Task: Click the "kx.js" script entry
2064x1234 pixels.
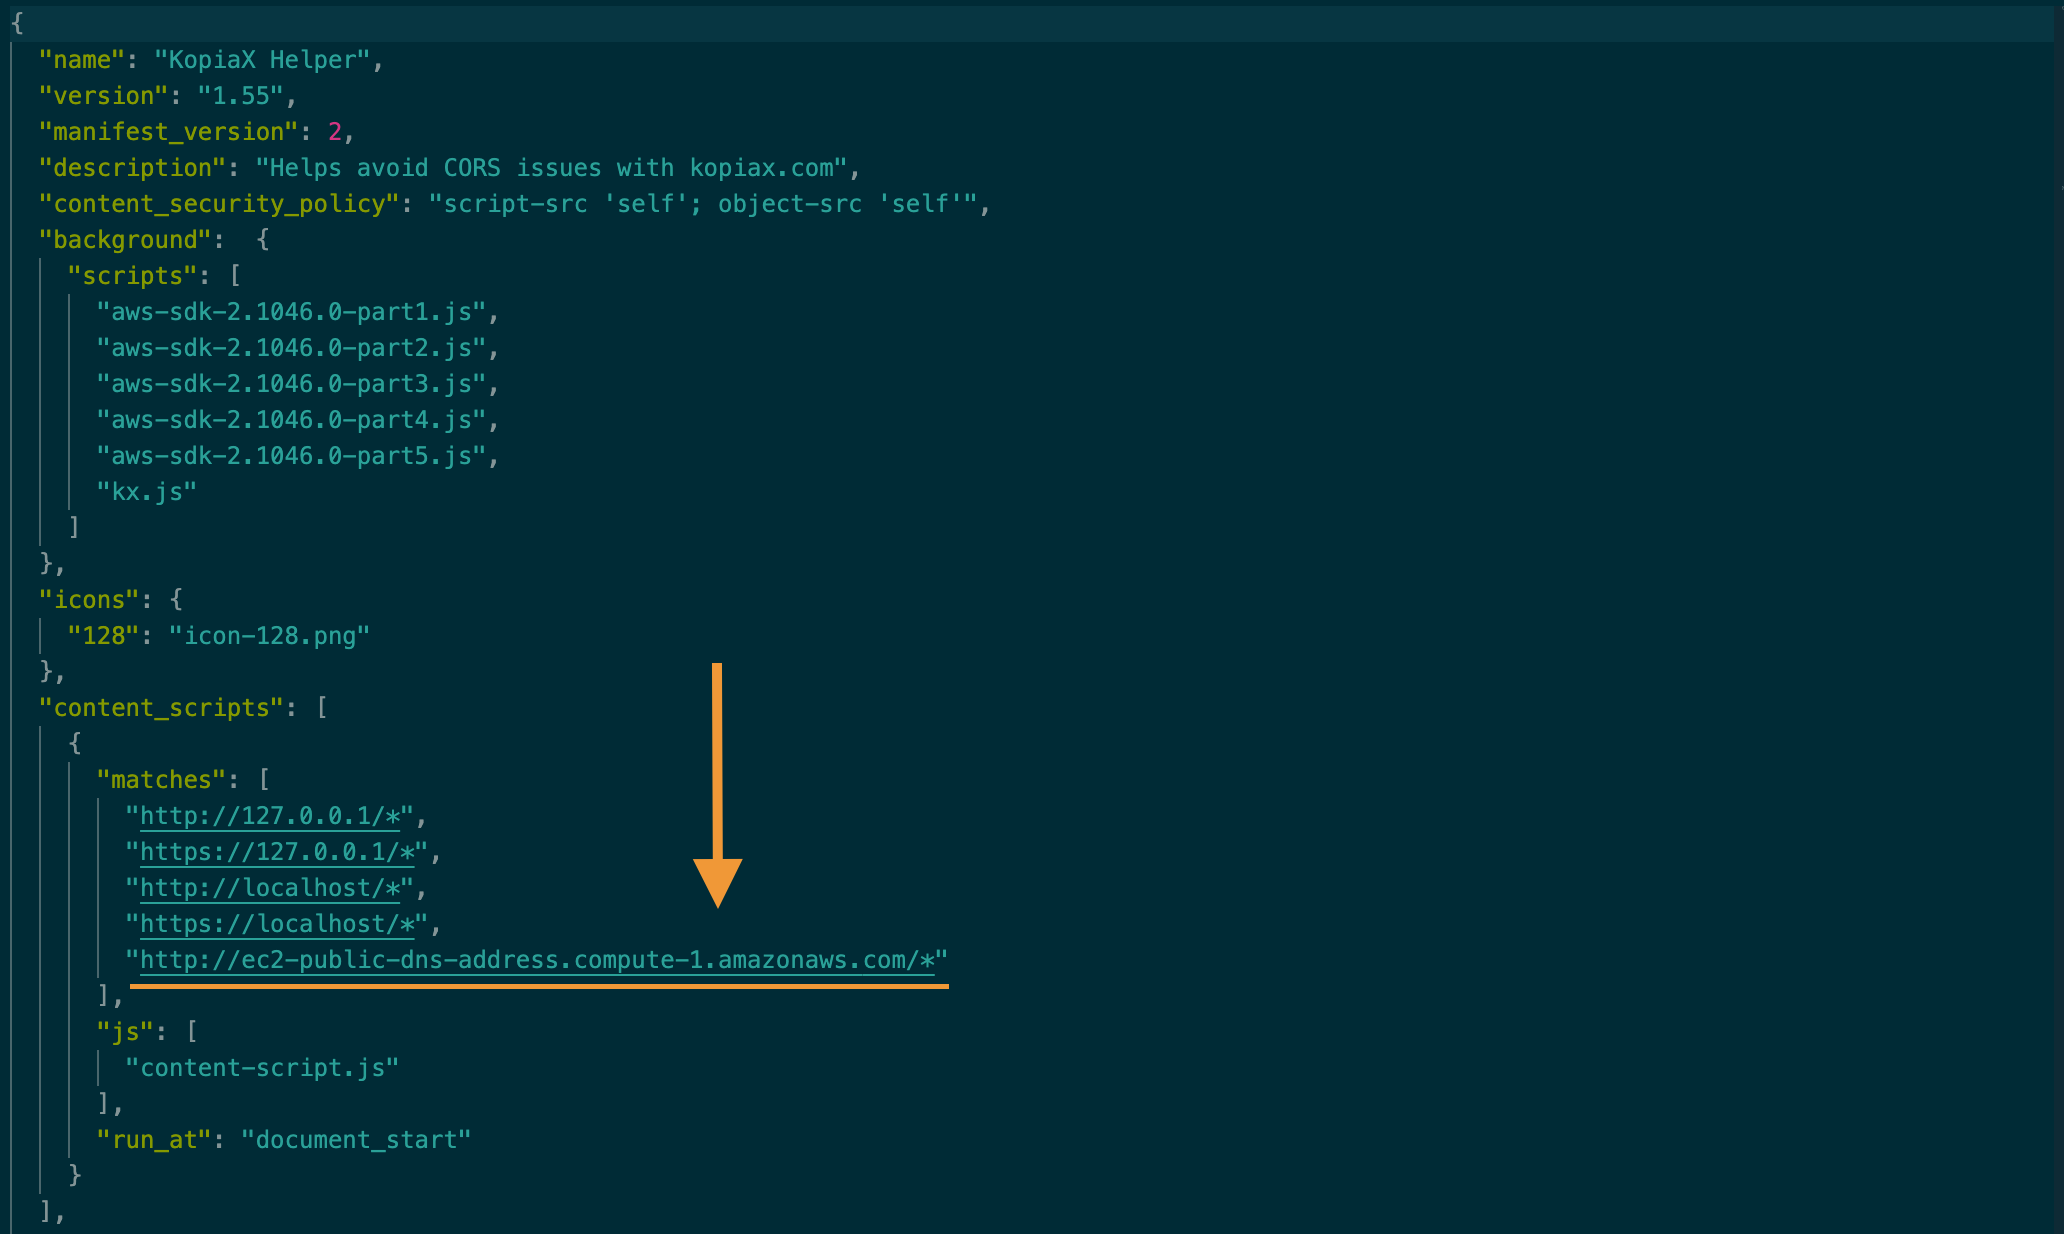Action: 147,492
